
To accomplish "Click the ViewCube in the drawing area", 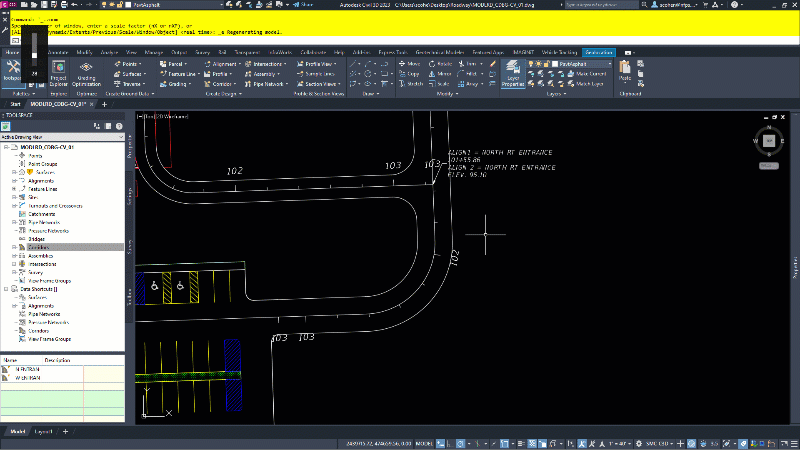I will 768,141.
